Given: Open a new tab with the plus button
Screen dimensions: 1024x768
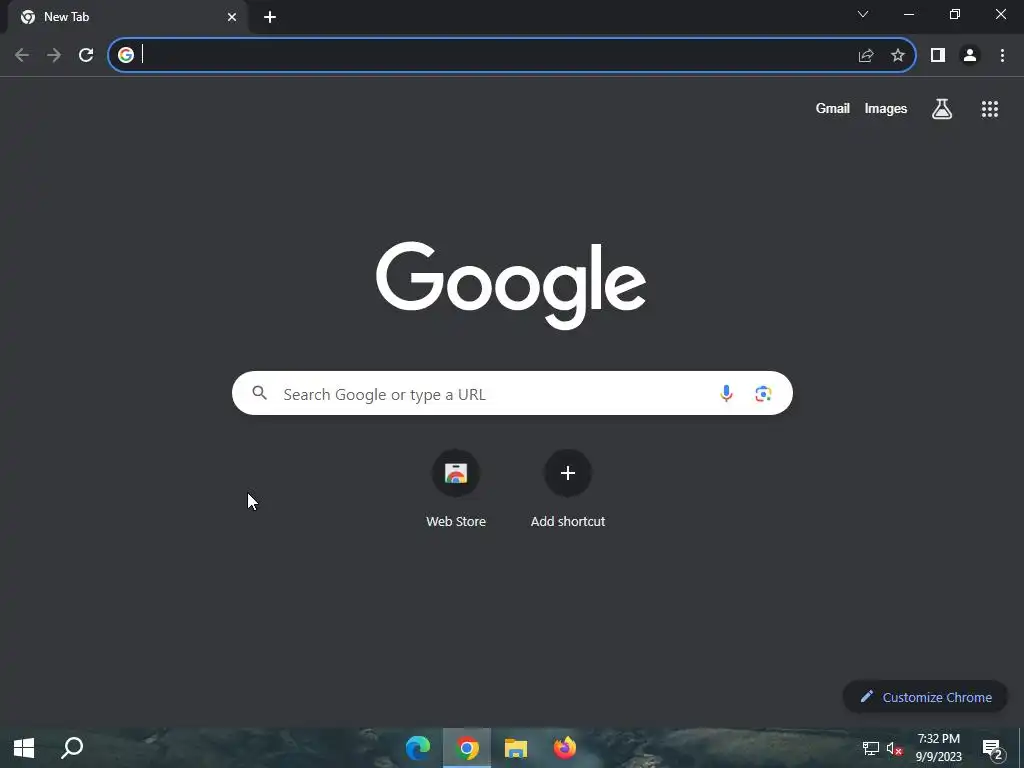Looking at the screenshot, I should pyautogui.click(x=270, y=17).
